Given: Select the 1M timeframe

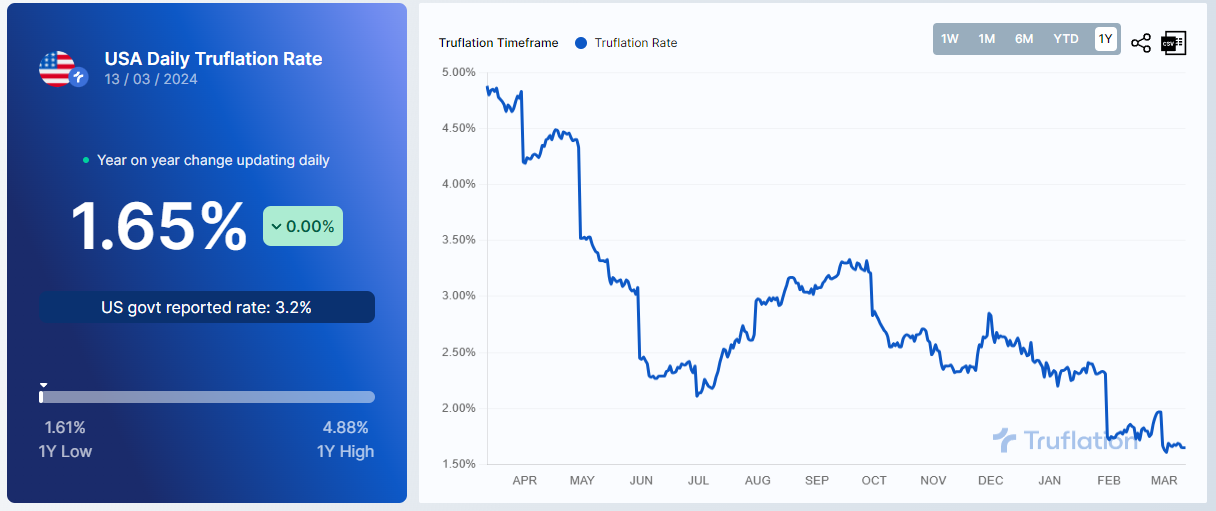Looking at the screenshot, I should coord(987,39).
